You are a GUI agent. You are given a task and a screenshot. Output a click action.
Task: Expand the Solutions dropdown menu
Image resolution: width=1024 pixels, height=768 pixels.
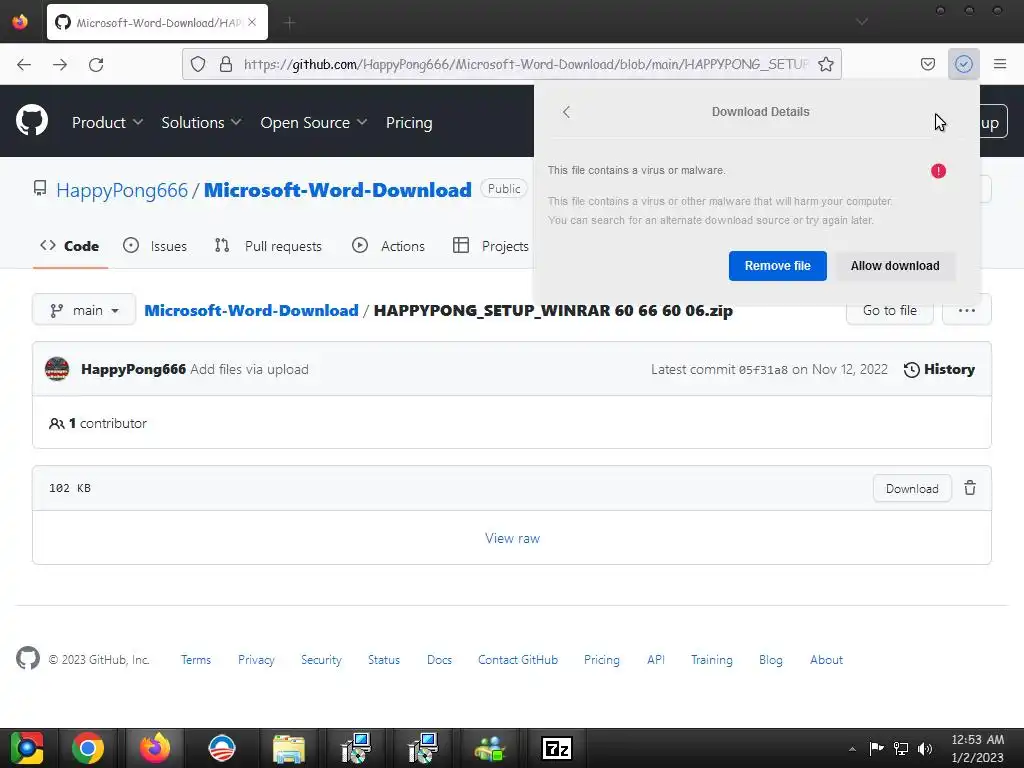pos(201,122)
